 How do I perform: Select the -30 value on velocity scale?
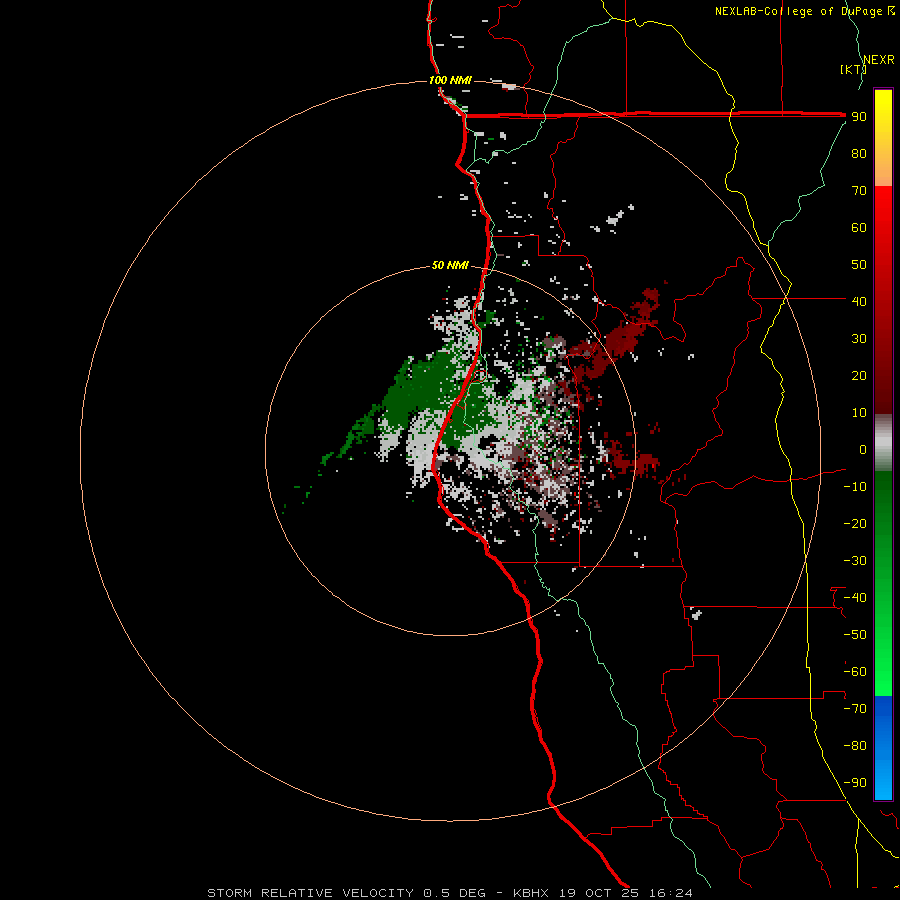pos(855,561)
